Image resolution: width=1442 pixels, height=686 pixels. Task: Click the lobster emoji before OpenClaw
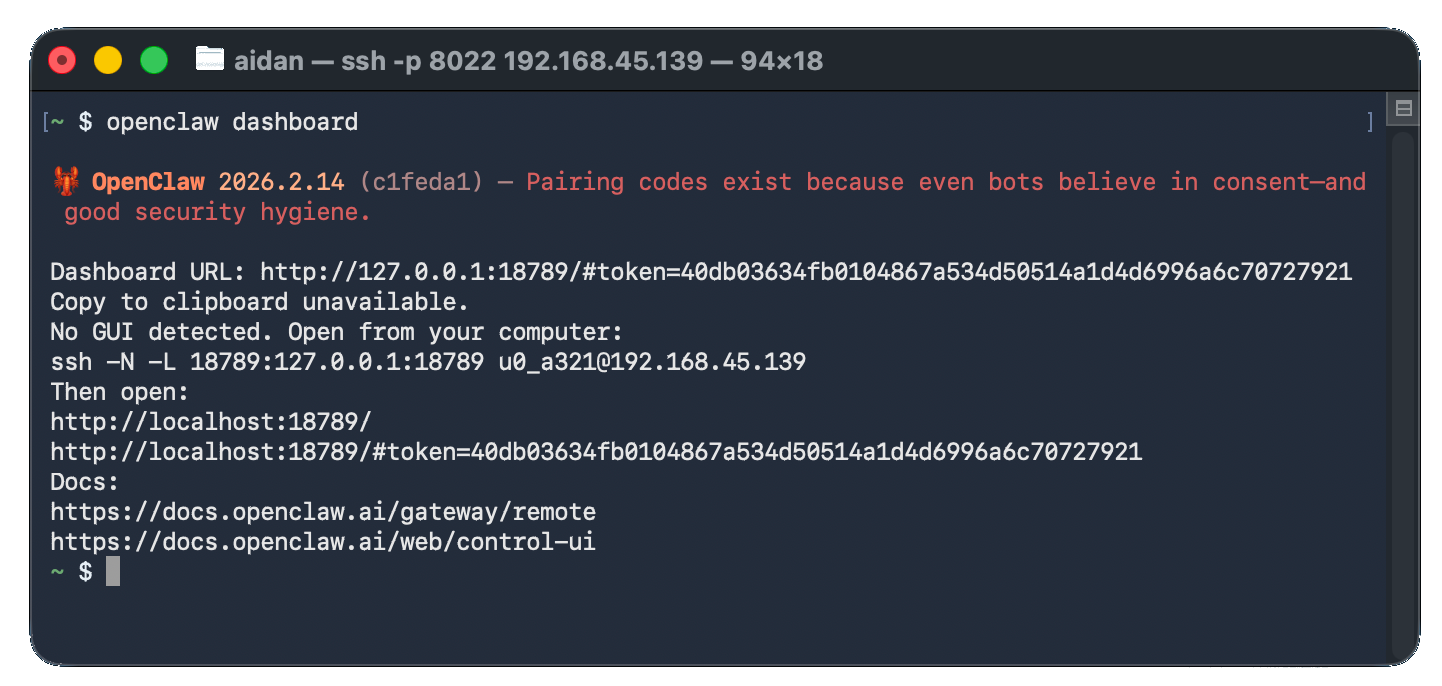pyautogui.click(x=65, y=182)
